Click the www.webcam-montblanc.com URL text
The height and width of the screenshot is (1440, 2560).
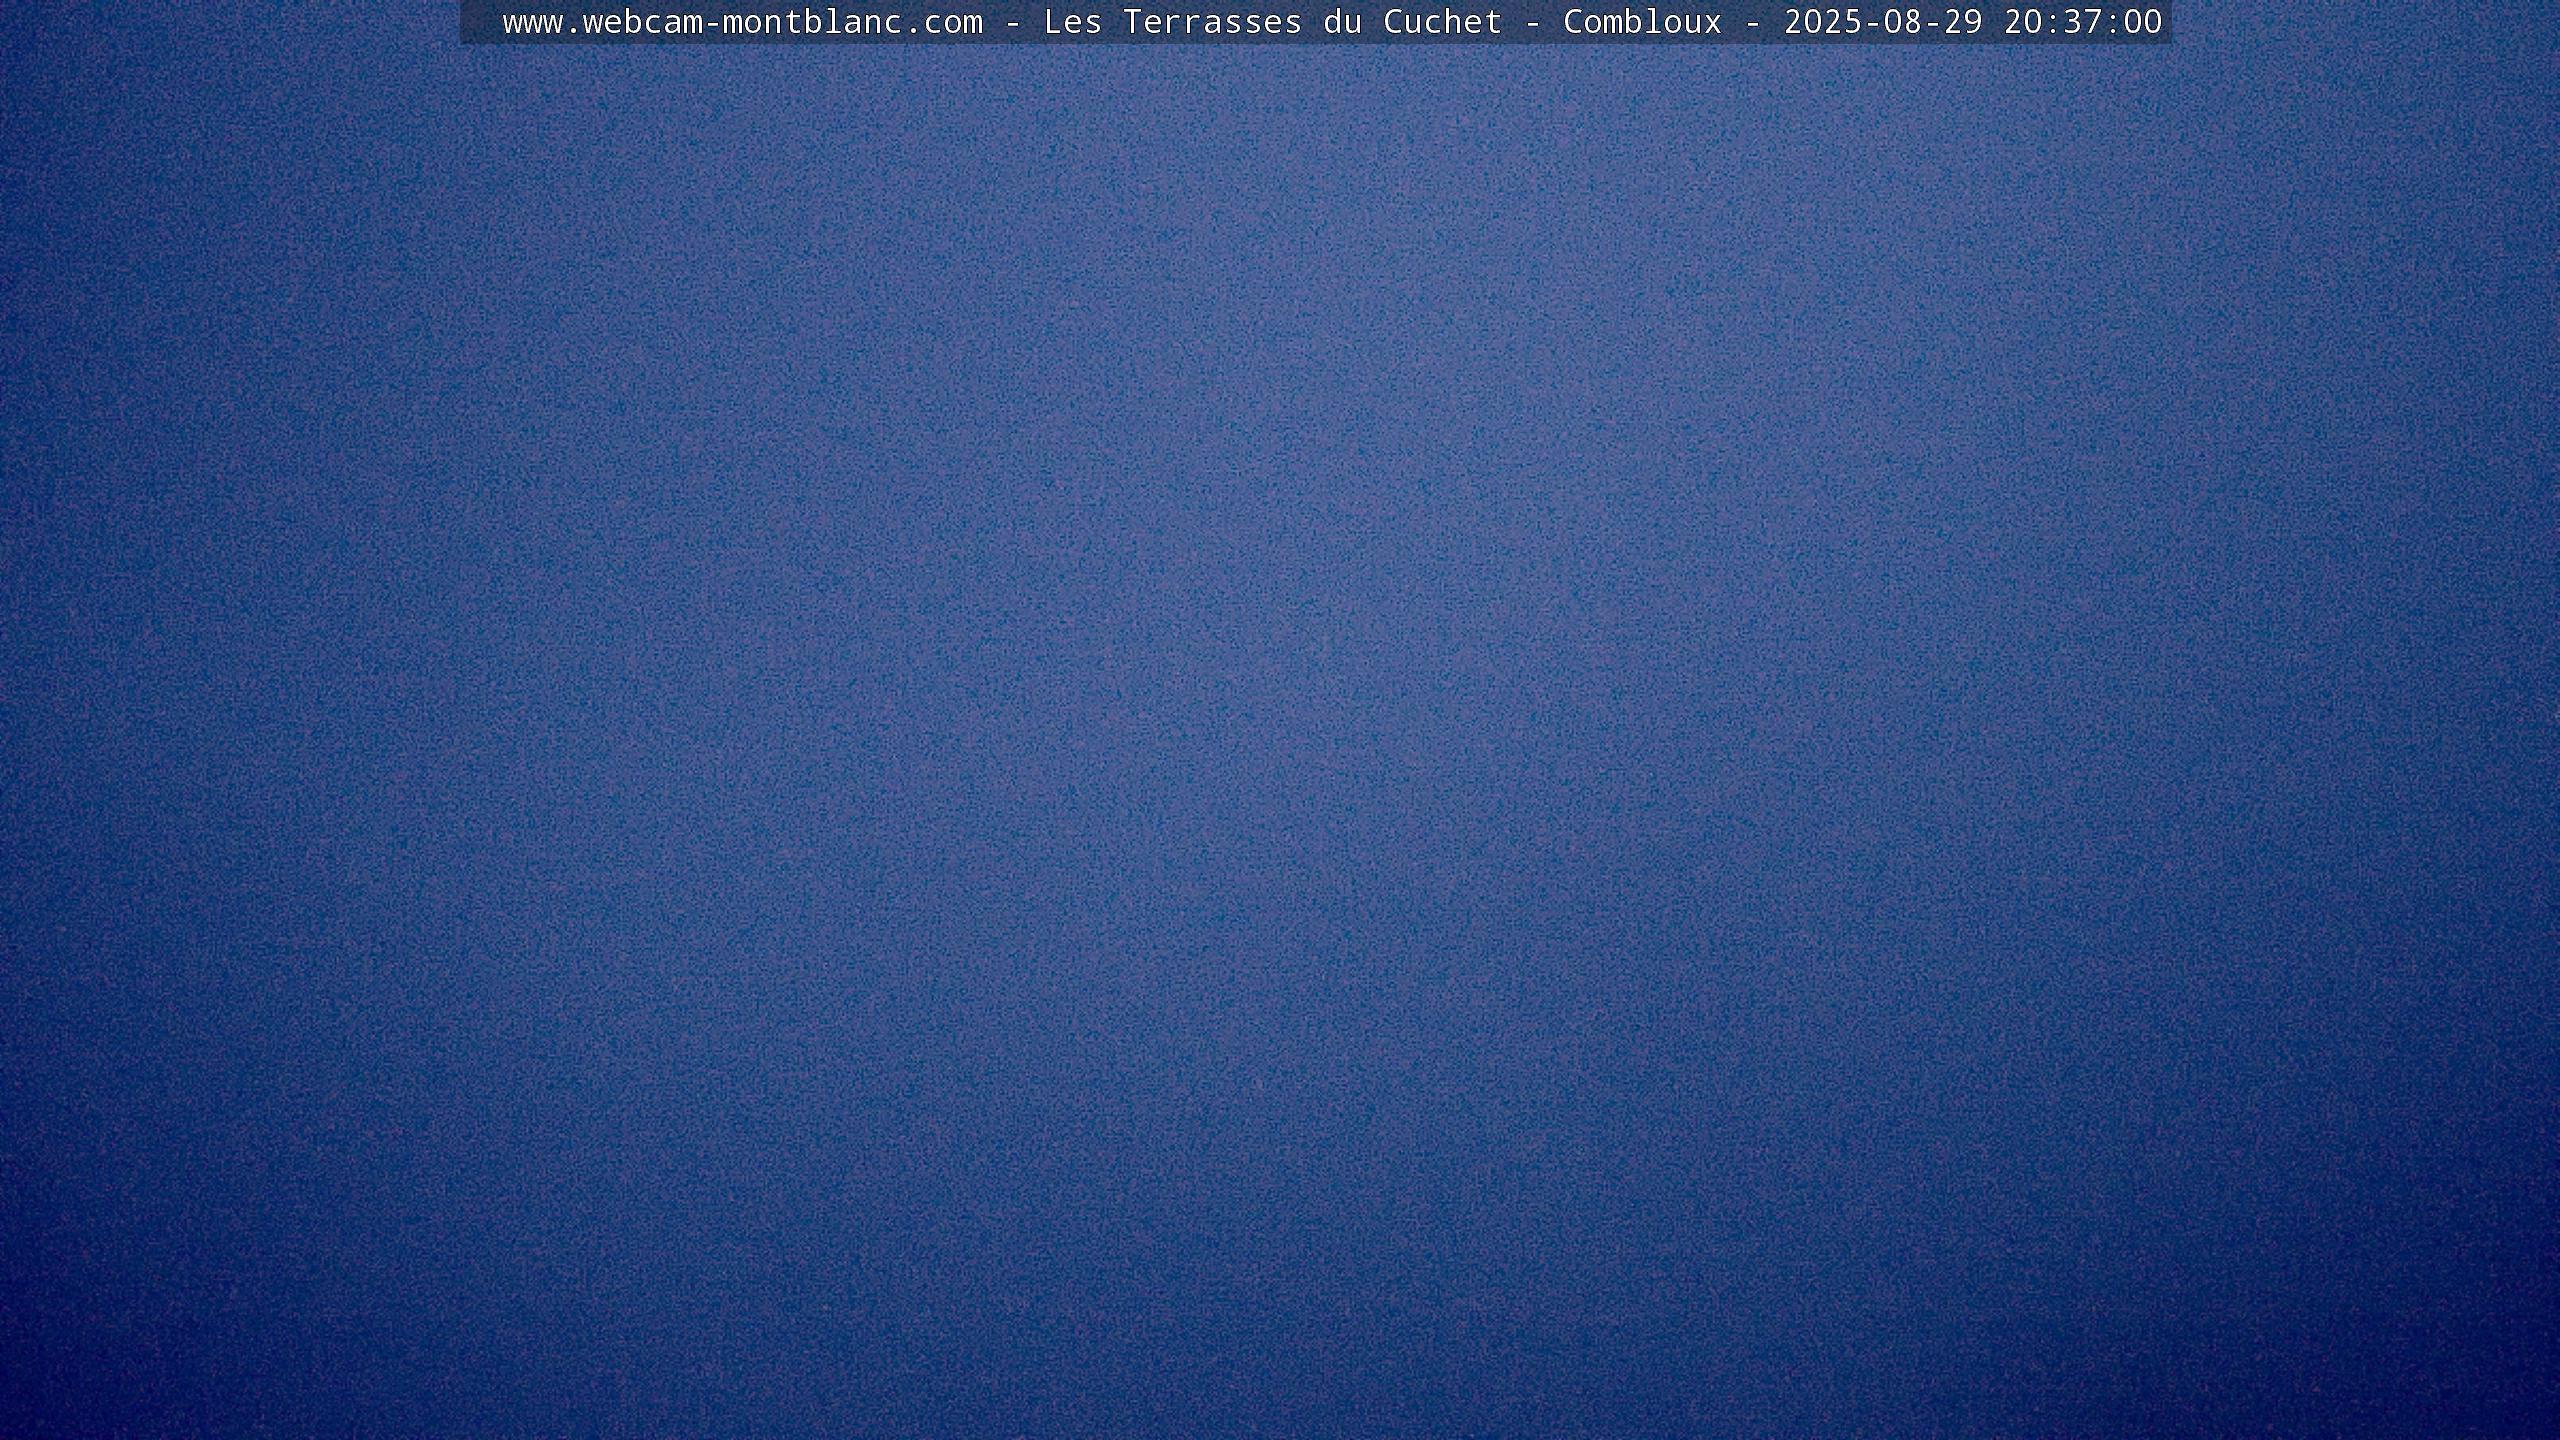click(x=742, y=22)
